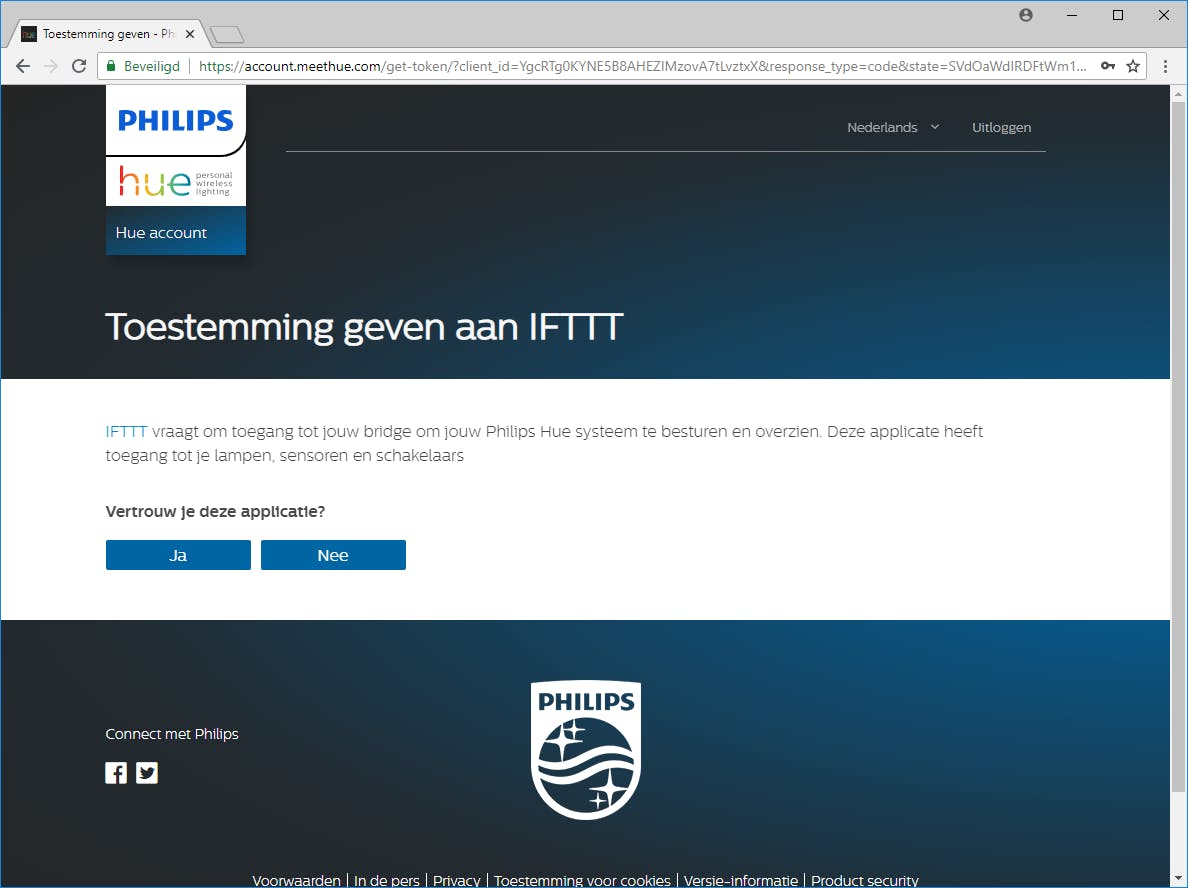Viewport: 1188px width, 888px height.
Task: Click the Philips logo in header
Action: (176, 120)
